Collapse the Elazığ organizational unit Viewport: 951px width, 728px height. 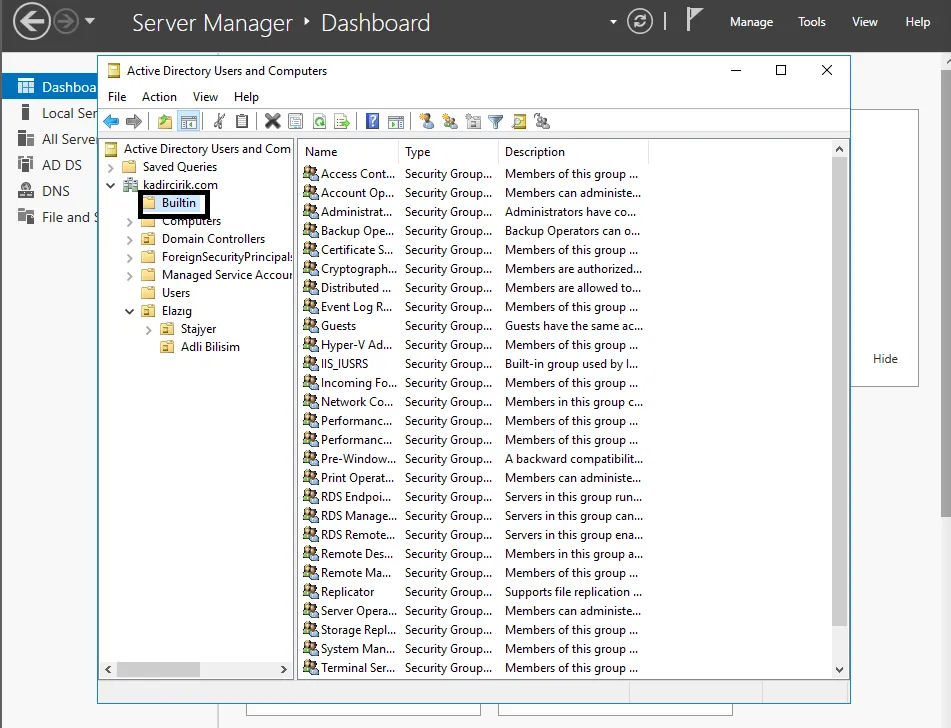tap(129, 311)
